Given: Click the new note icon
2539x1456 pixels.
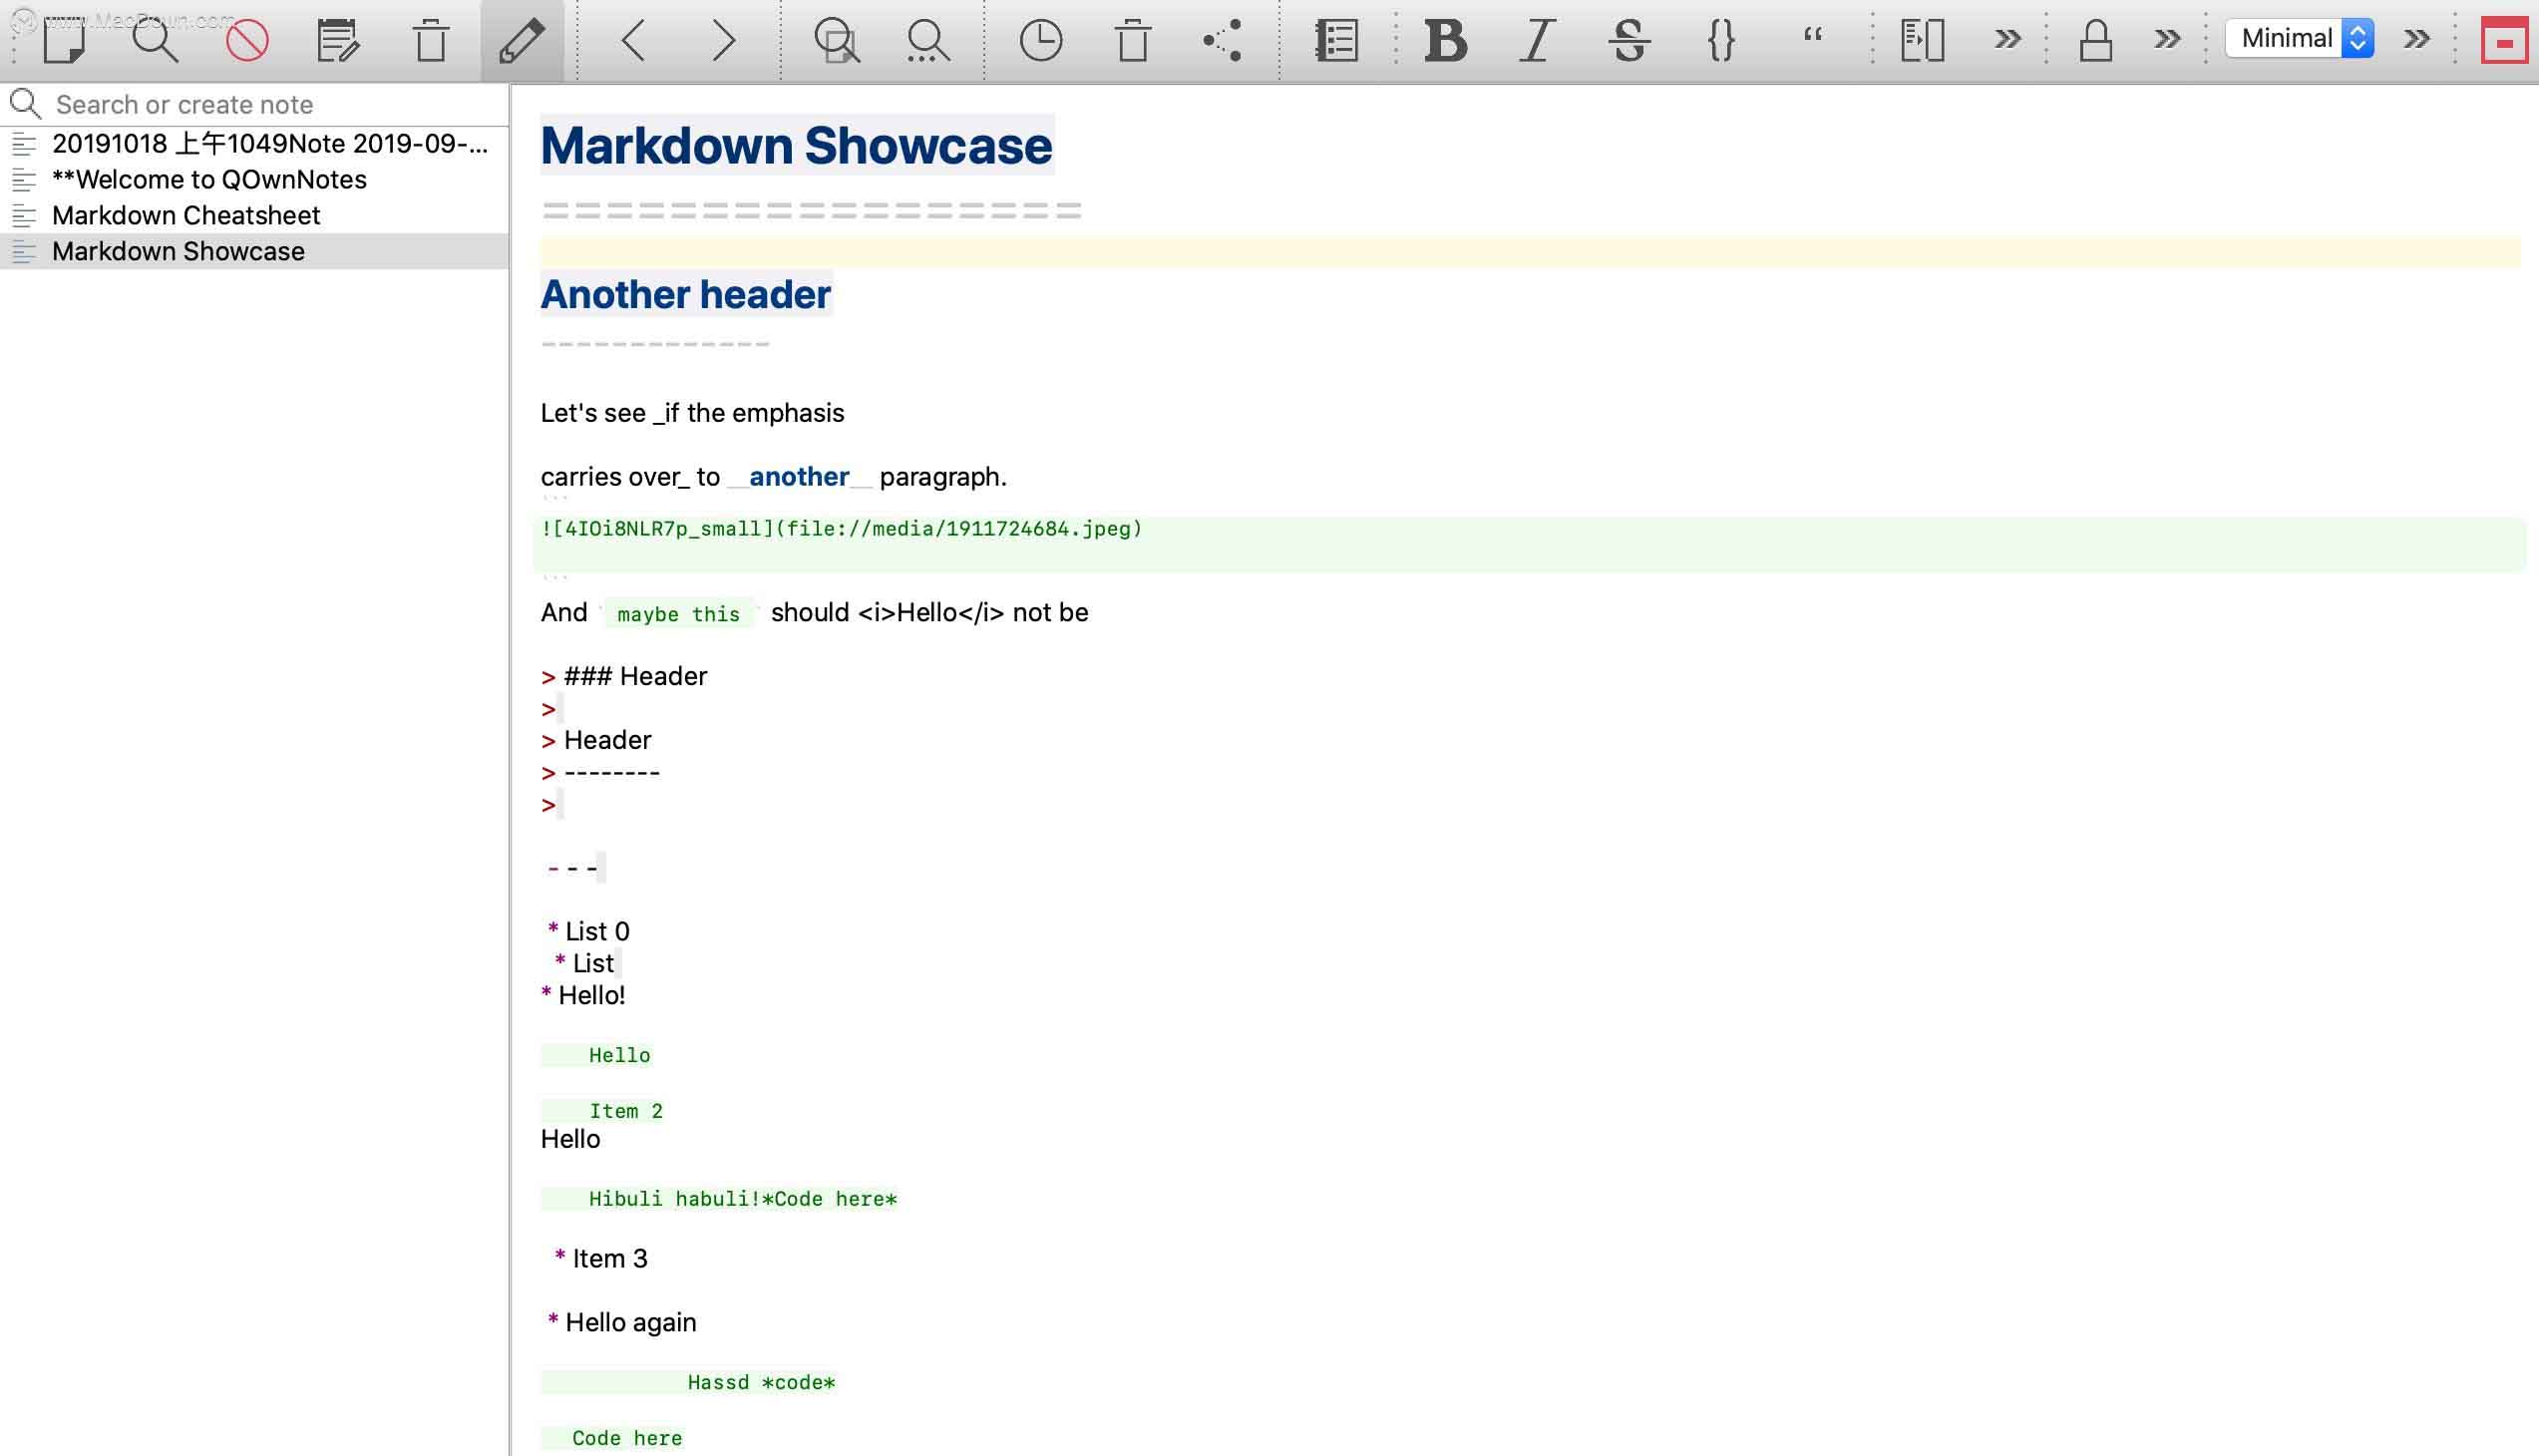Looking at the screenshot, I should point(65,40).
